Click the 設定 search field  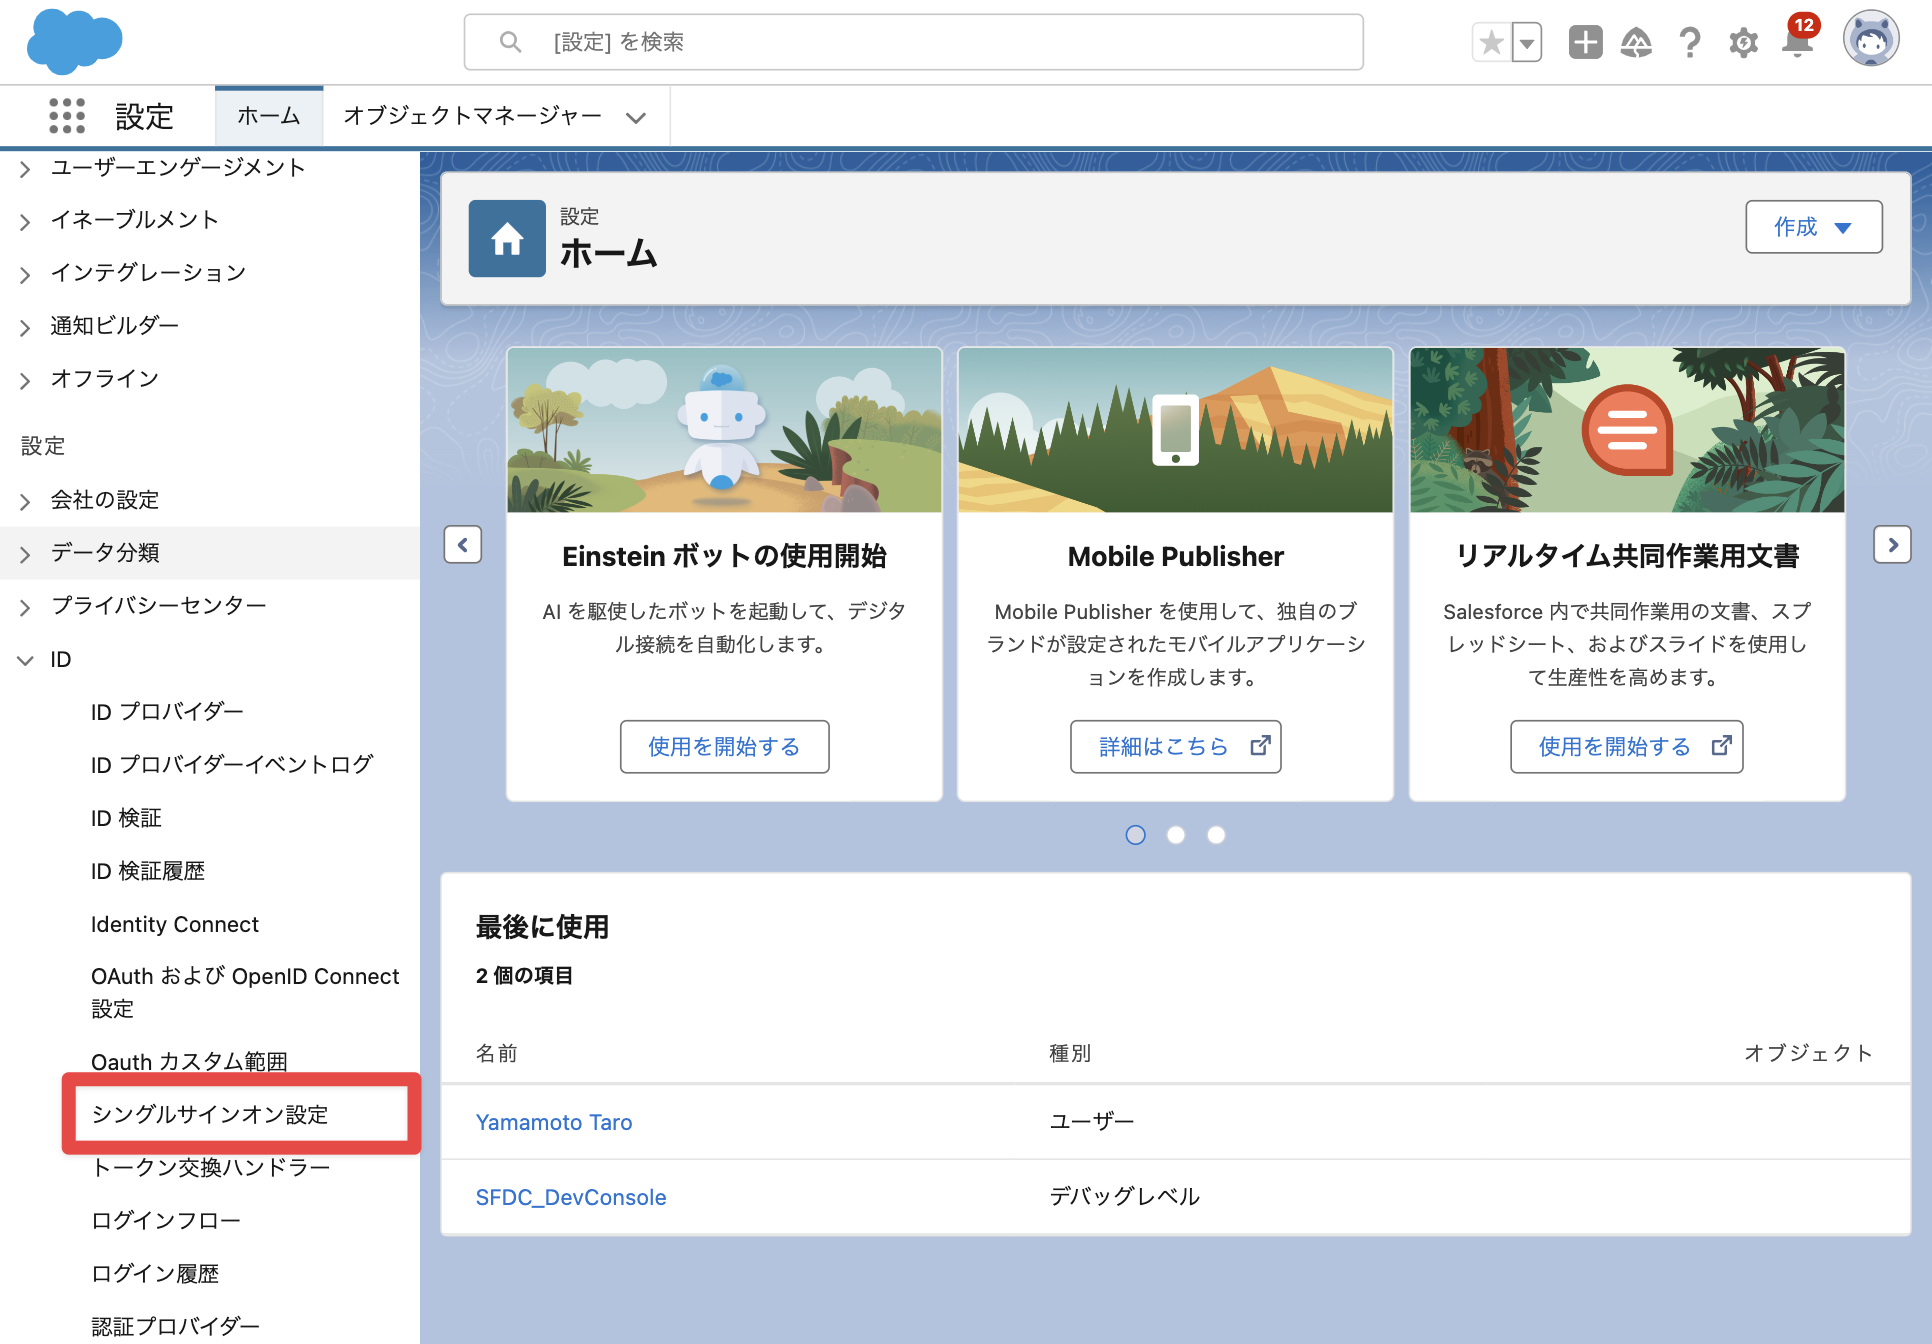tap(913, 42)
